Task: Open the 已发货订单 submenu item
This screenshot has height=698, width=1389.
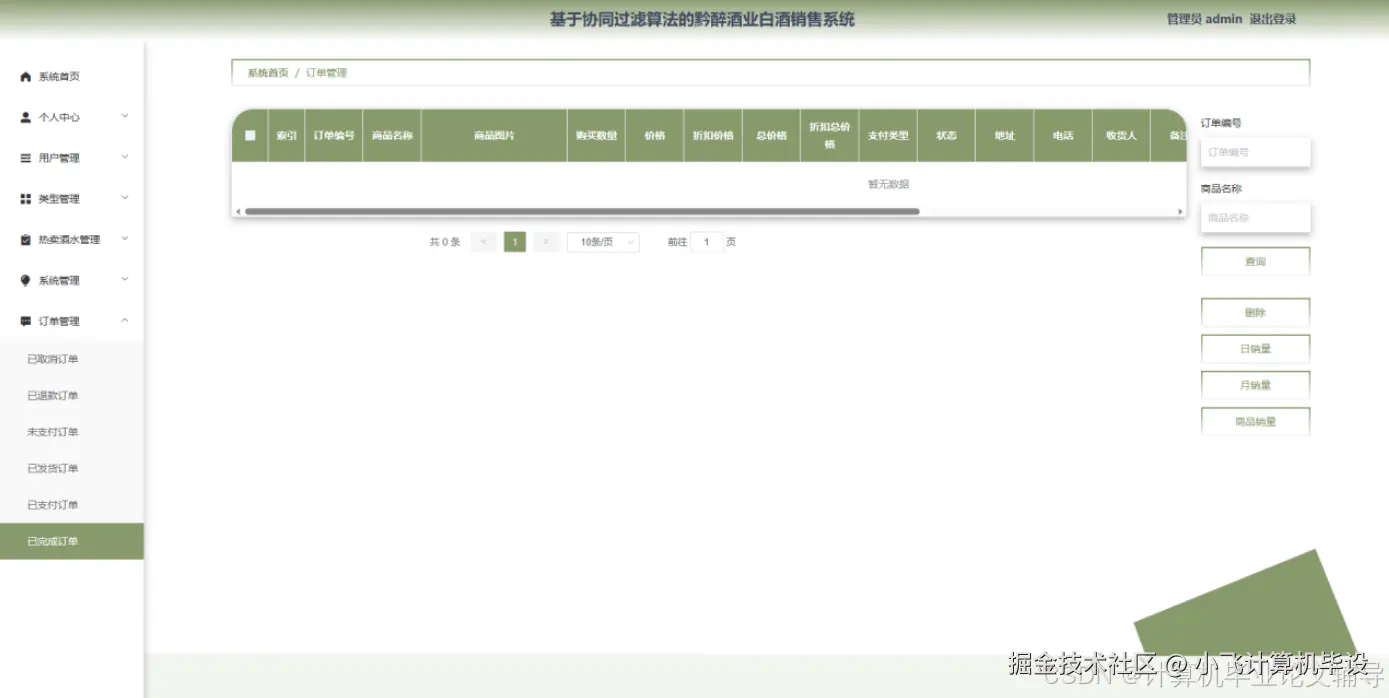Action: pyautogui.click(x=71, y=469)
